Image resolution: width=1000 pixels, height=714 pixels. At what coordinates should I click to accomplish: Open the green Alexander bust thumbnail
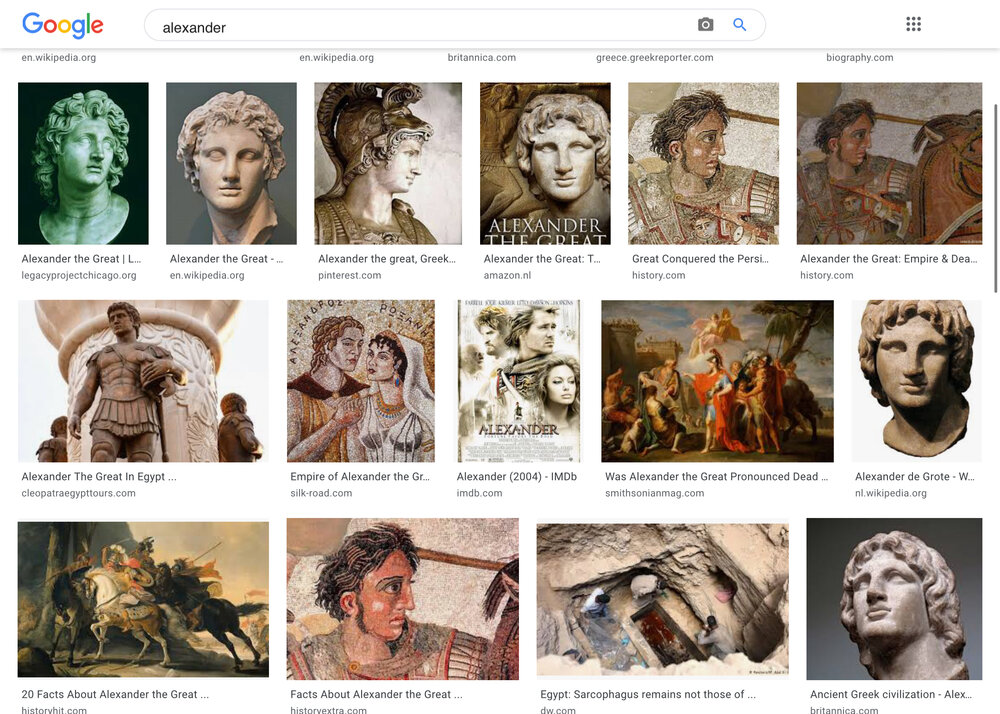click(83, 163)
